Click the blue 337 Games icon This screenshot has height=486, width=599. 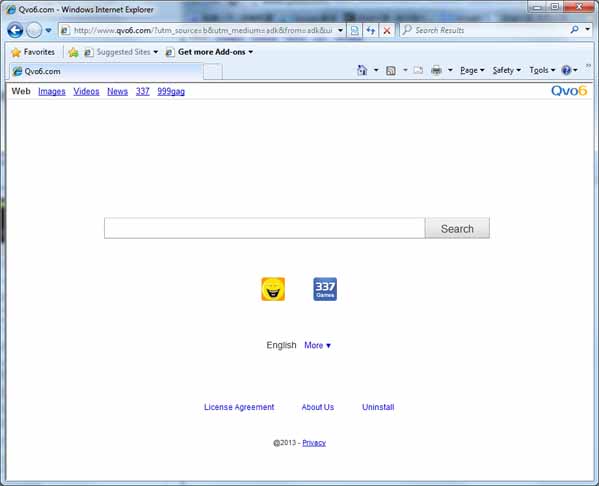click(325, 289)
